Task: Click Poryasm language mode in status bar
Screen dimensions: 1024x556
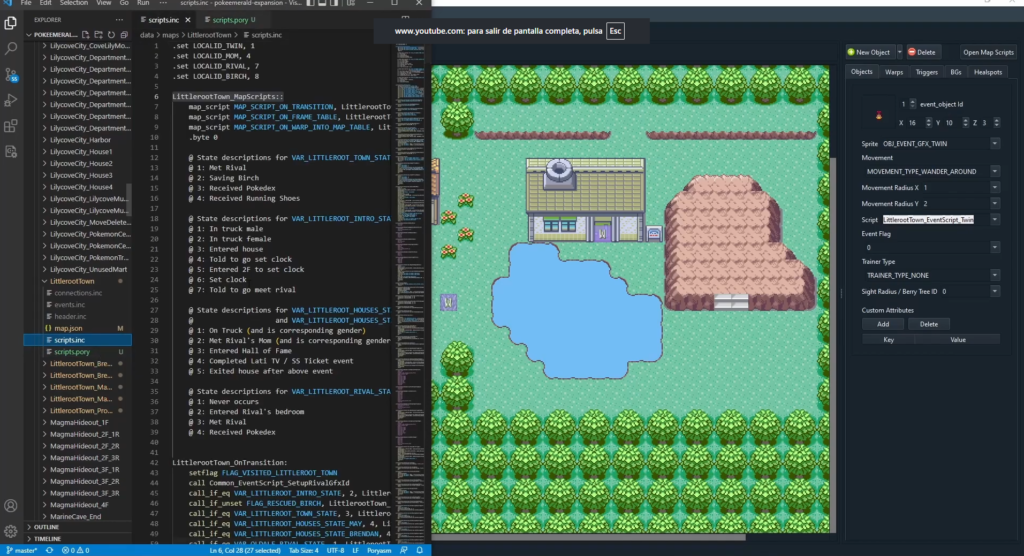Action: [379, 550]
